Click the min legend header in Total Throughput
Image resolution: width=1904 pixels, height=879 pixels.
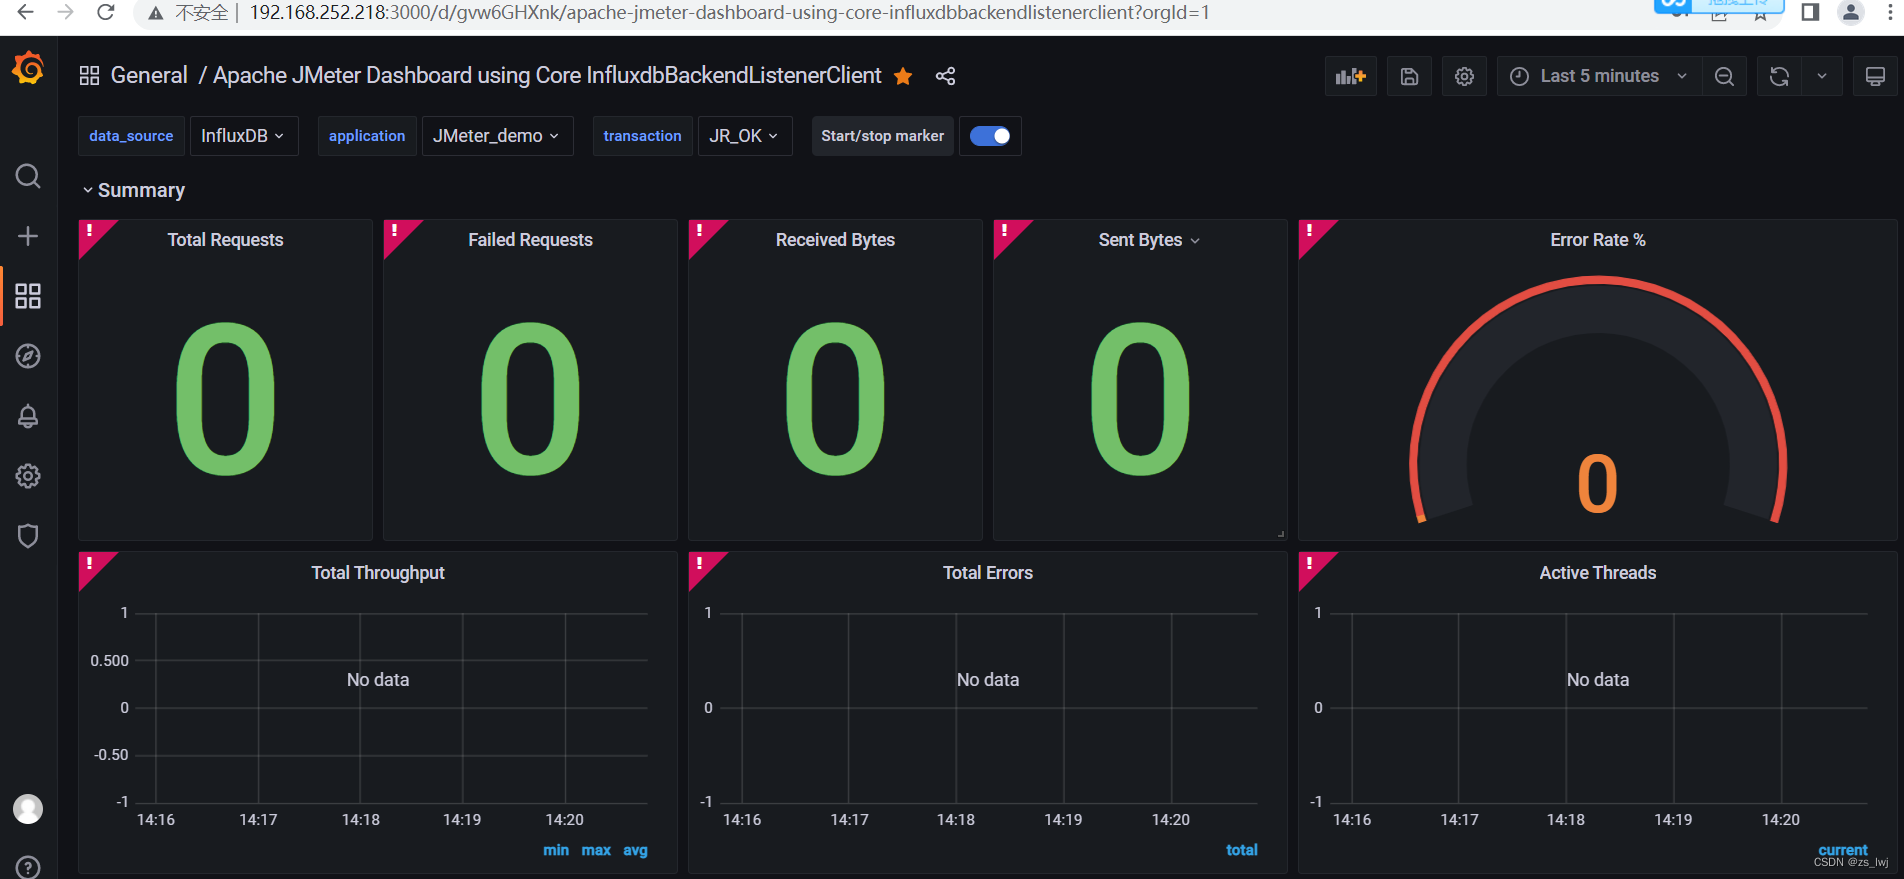(556, 850)
